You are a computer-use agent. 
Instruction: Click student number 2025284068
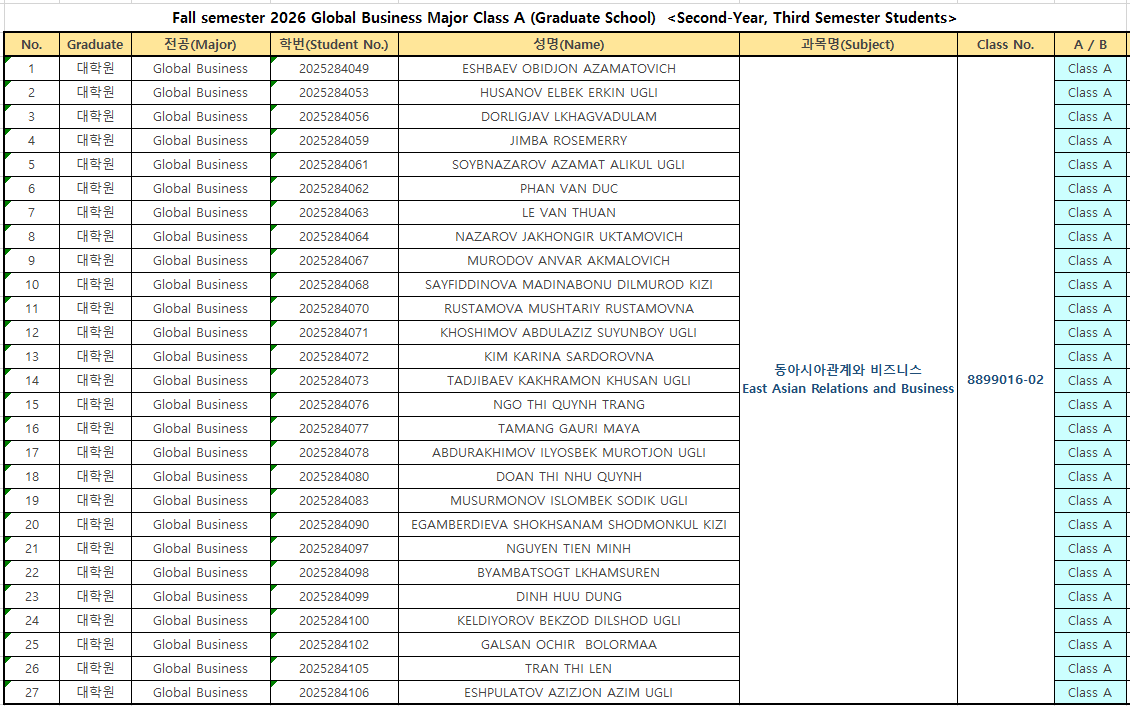tap(334, 285)
